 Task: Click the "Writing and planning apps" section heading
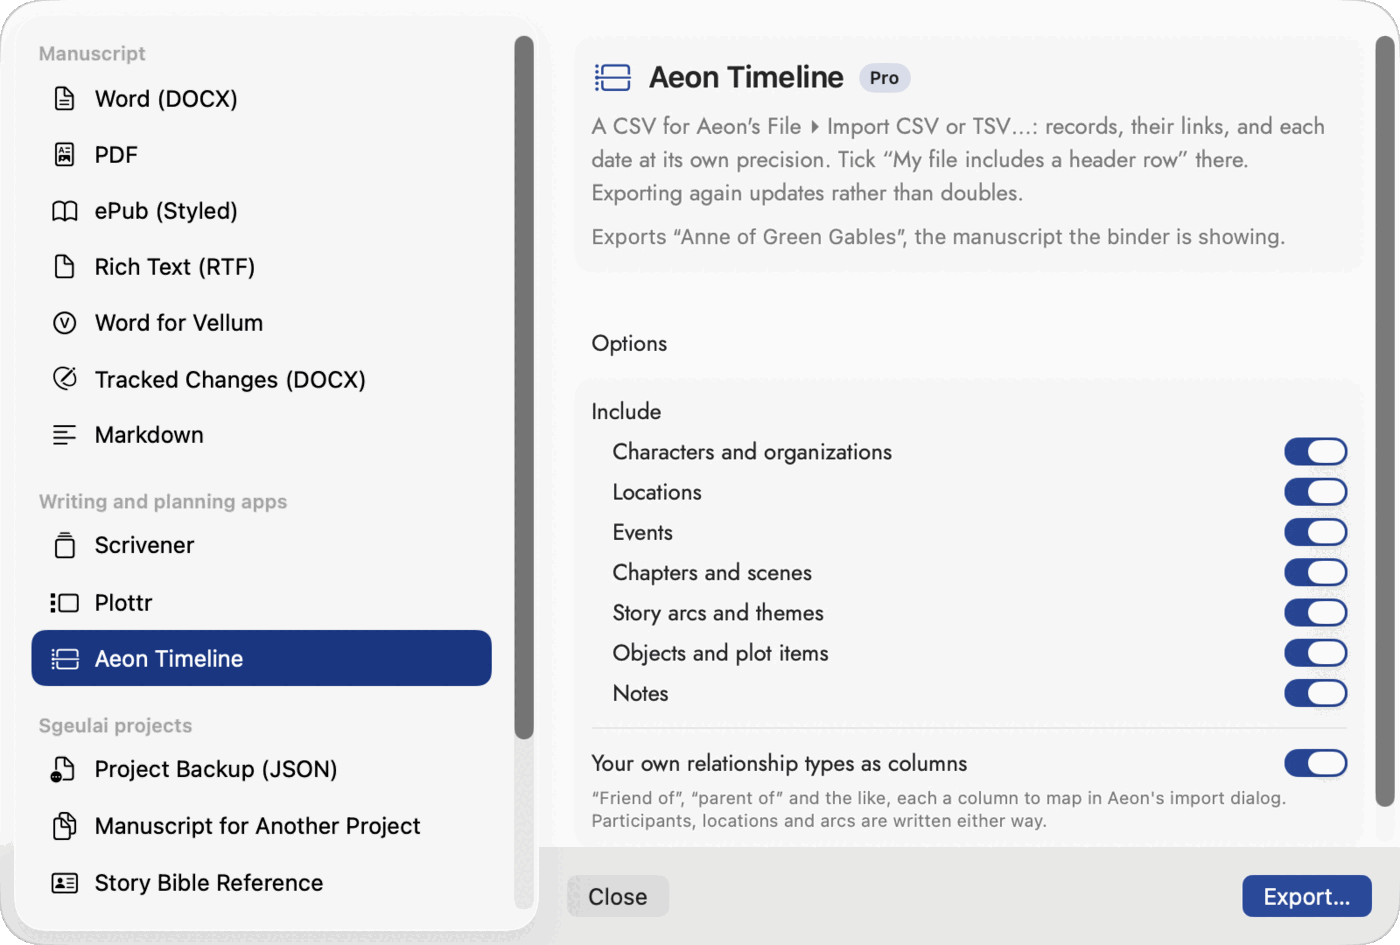pyautogui.click(x=163, y=501)
